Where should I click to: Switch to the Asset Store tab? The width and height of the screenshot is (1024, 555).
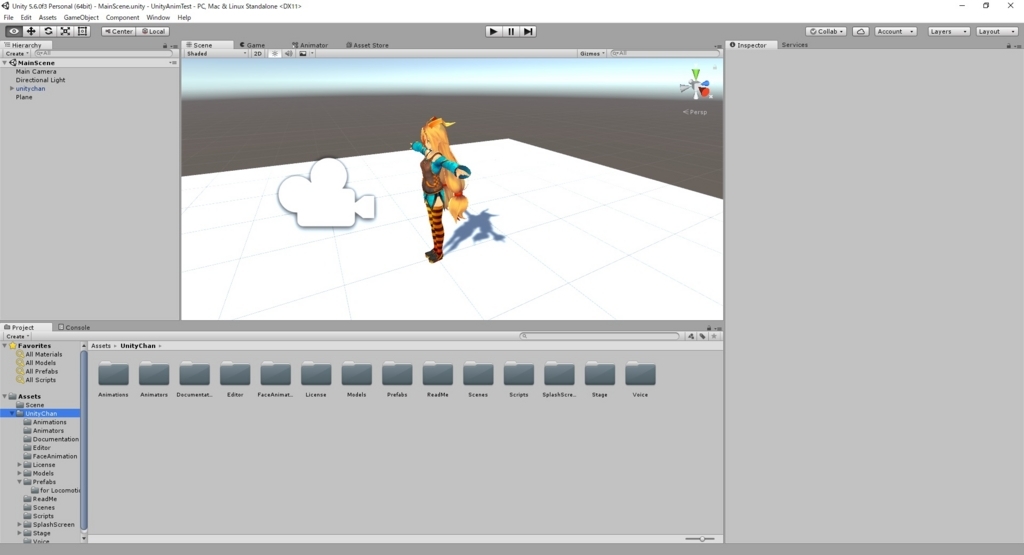[x=367, y=45]
